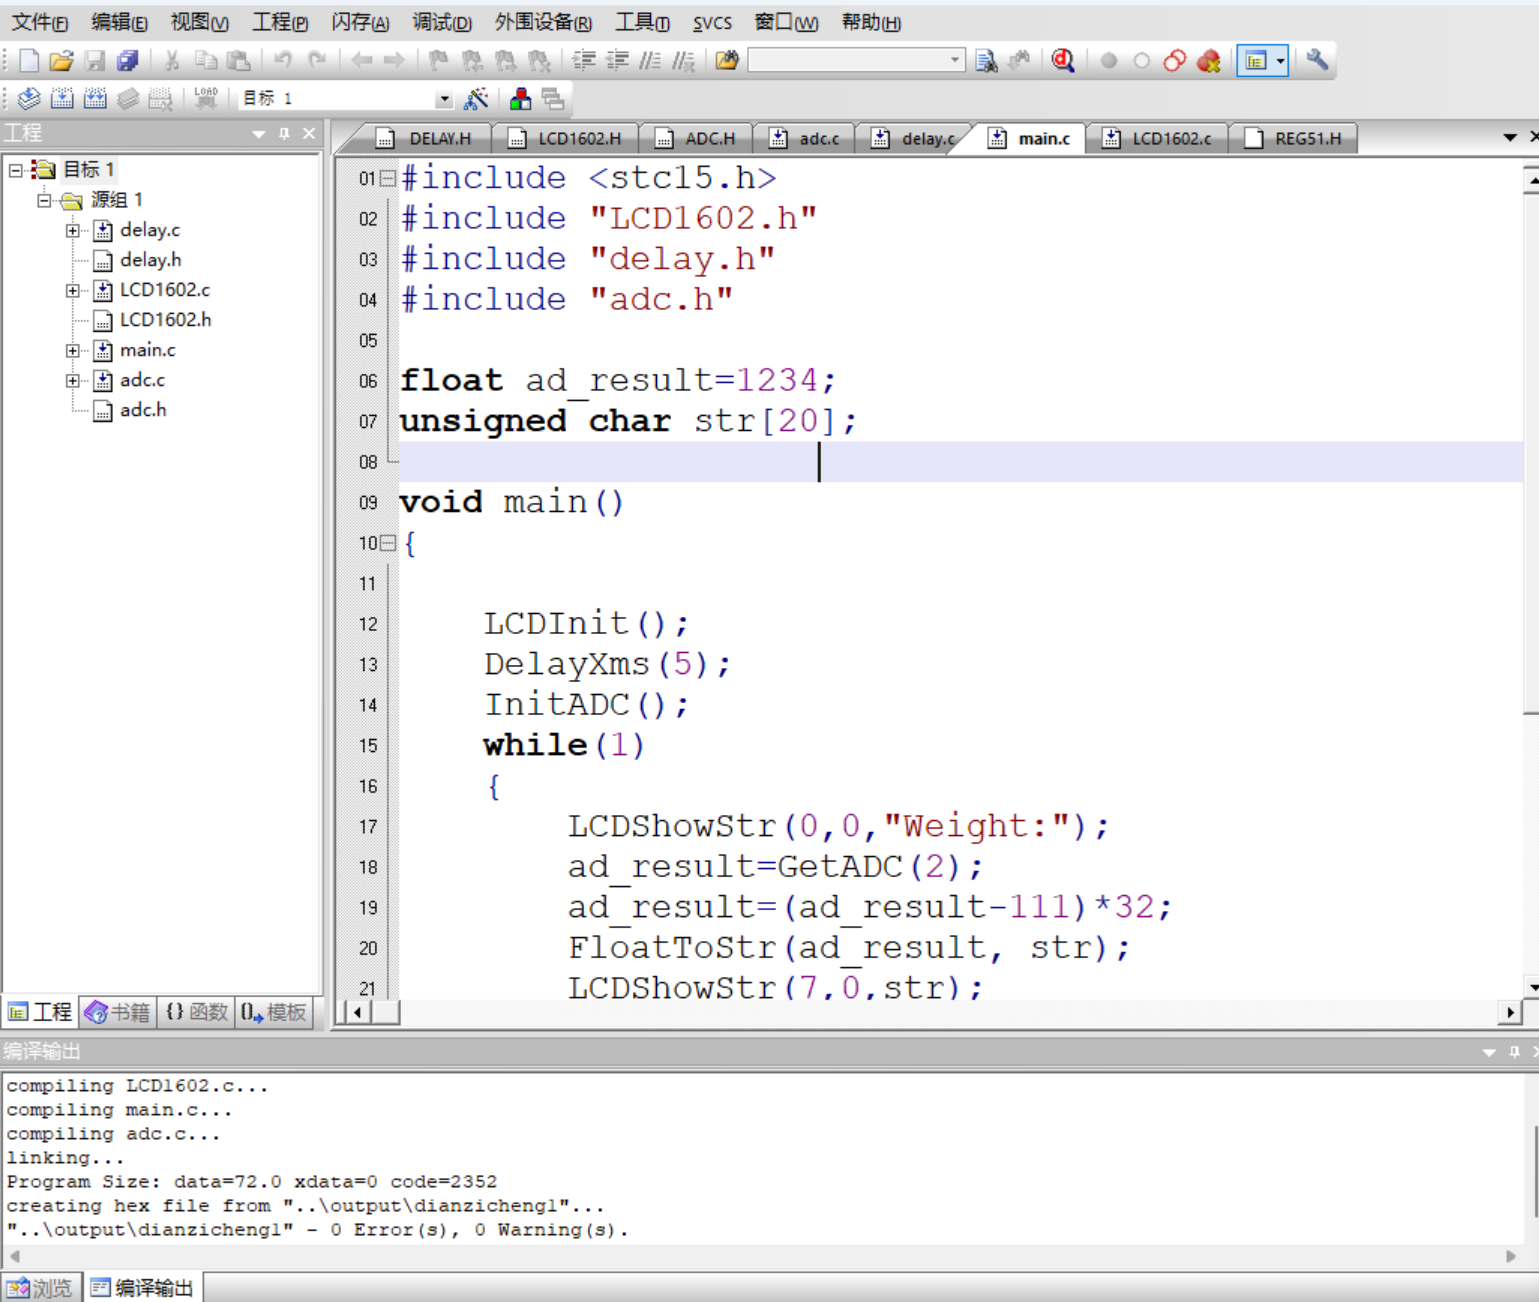The image size is (1539, 1302).
Task: Open the 文件(F) menu
Action: (40, 22)
